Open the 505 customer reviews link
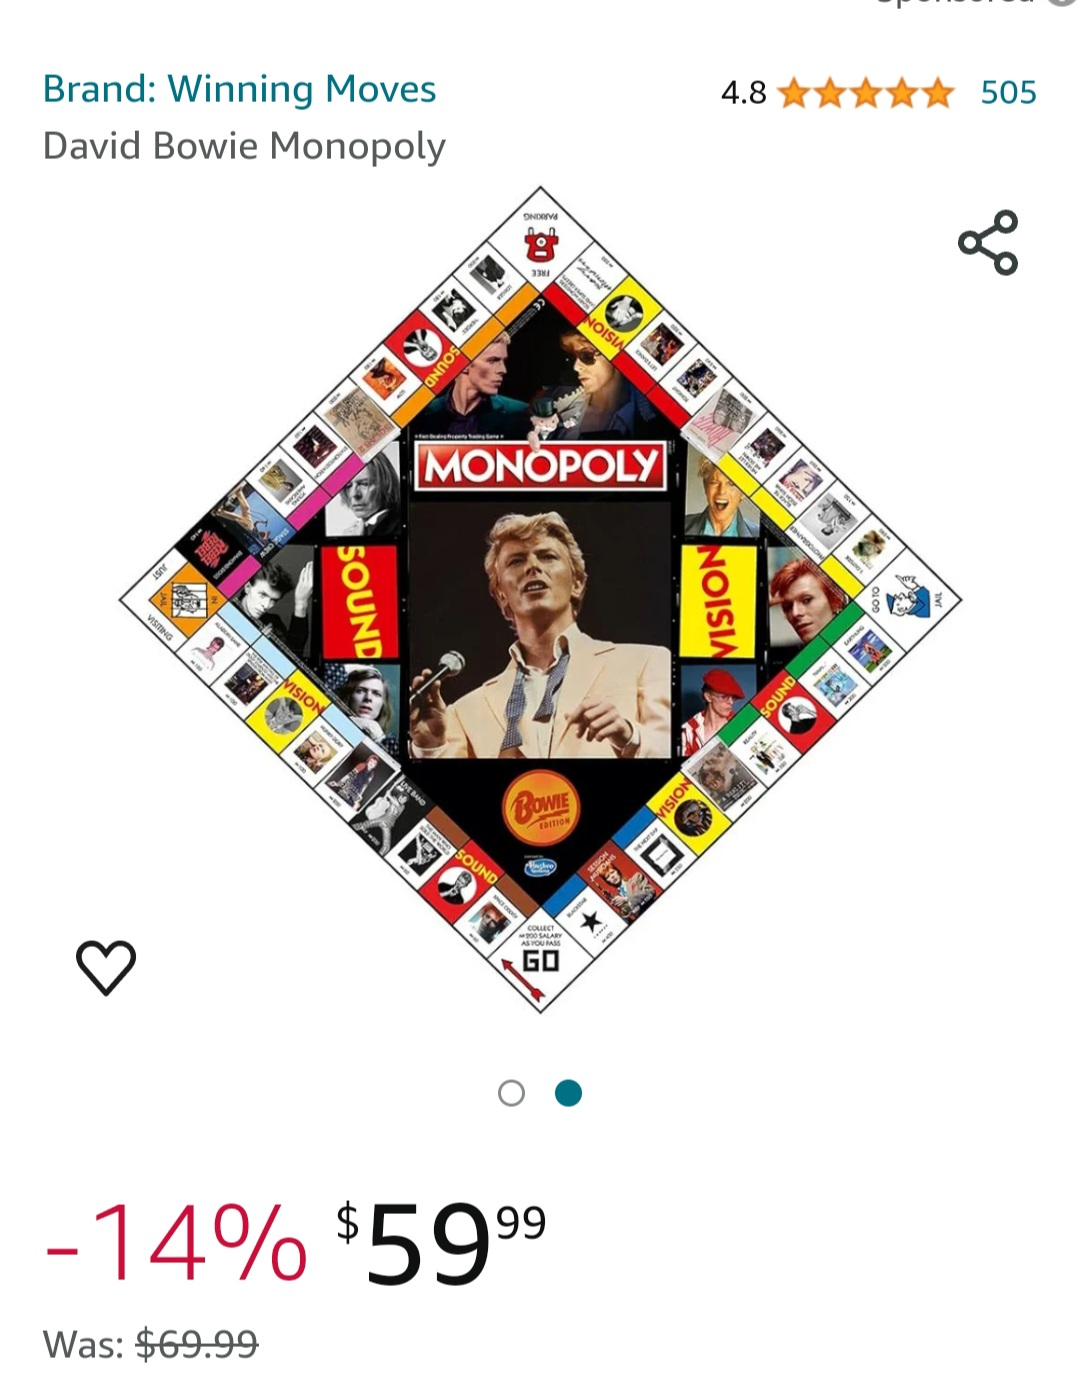Viewport: 1080px width, 1394px height. 1008,92
